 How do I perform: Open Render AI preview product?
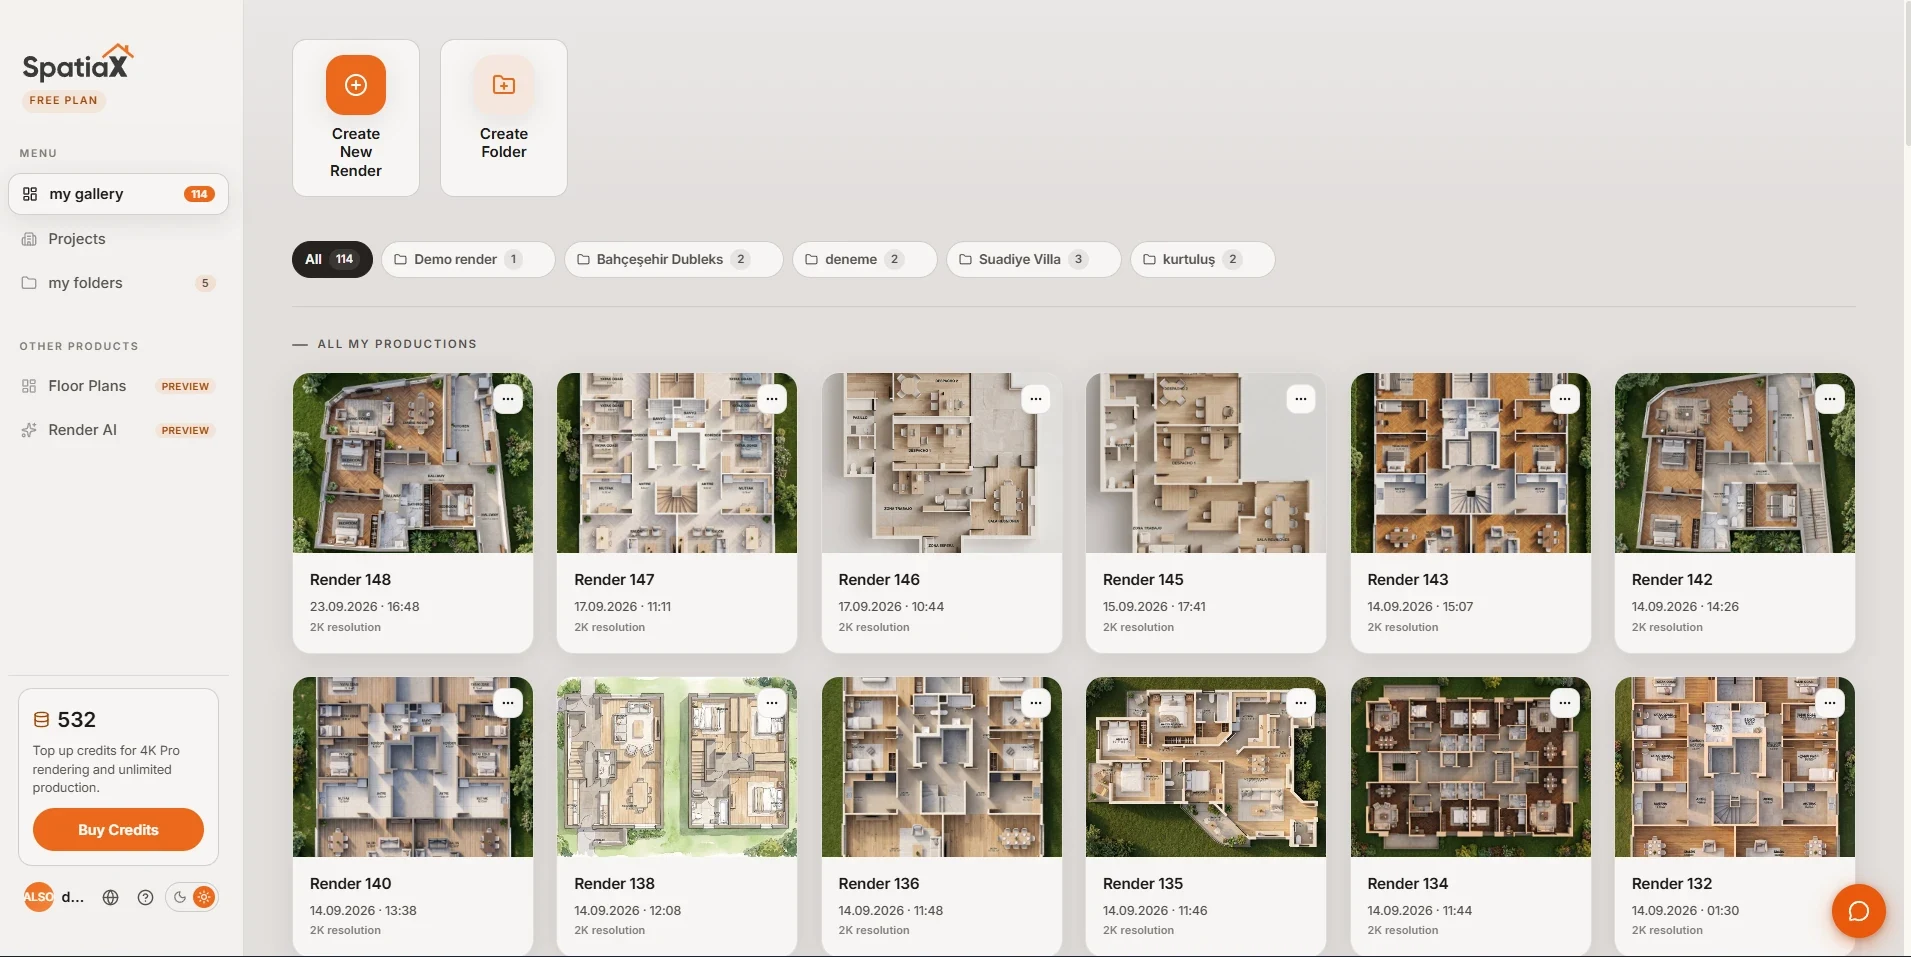(x=118, y=430)
